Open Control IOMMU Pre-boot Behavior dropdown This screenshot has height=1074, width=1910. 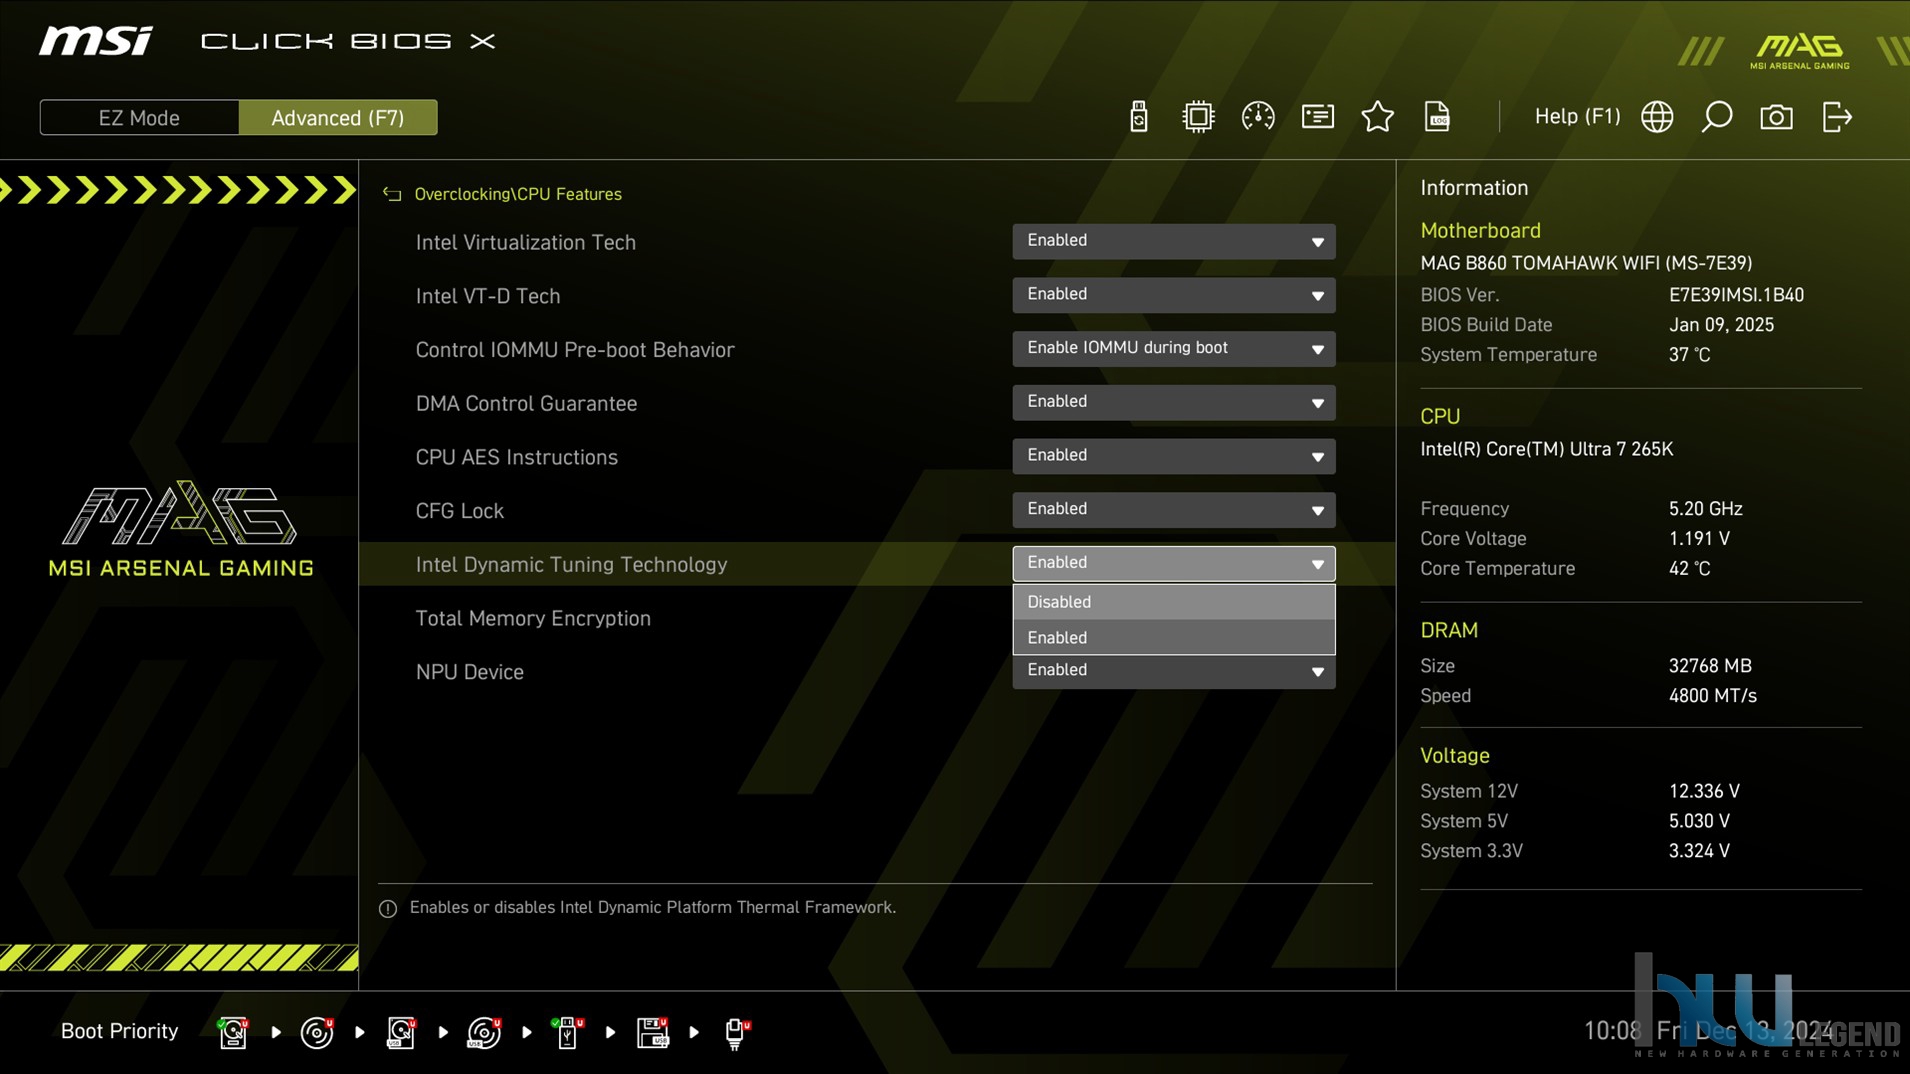[x=1173, y=349]
